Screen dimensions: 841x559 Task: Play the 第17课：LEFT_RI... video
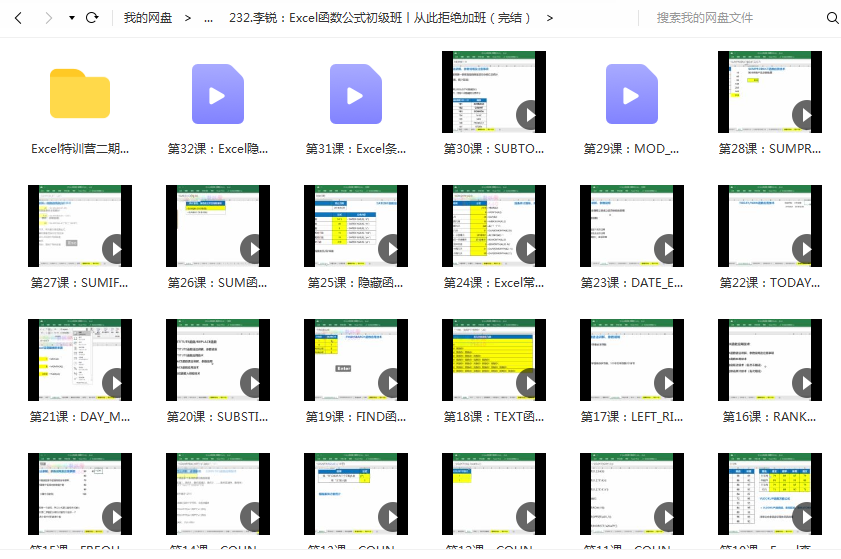(x=632, y=360)
